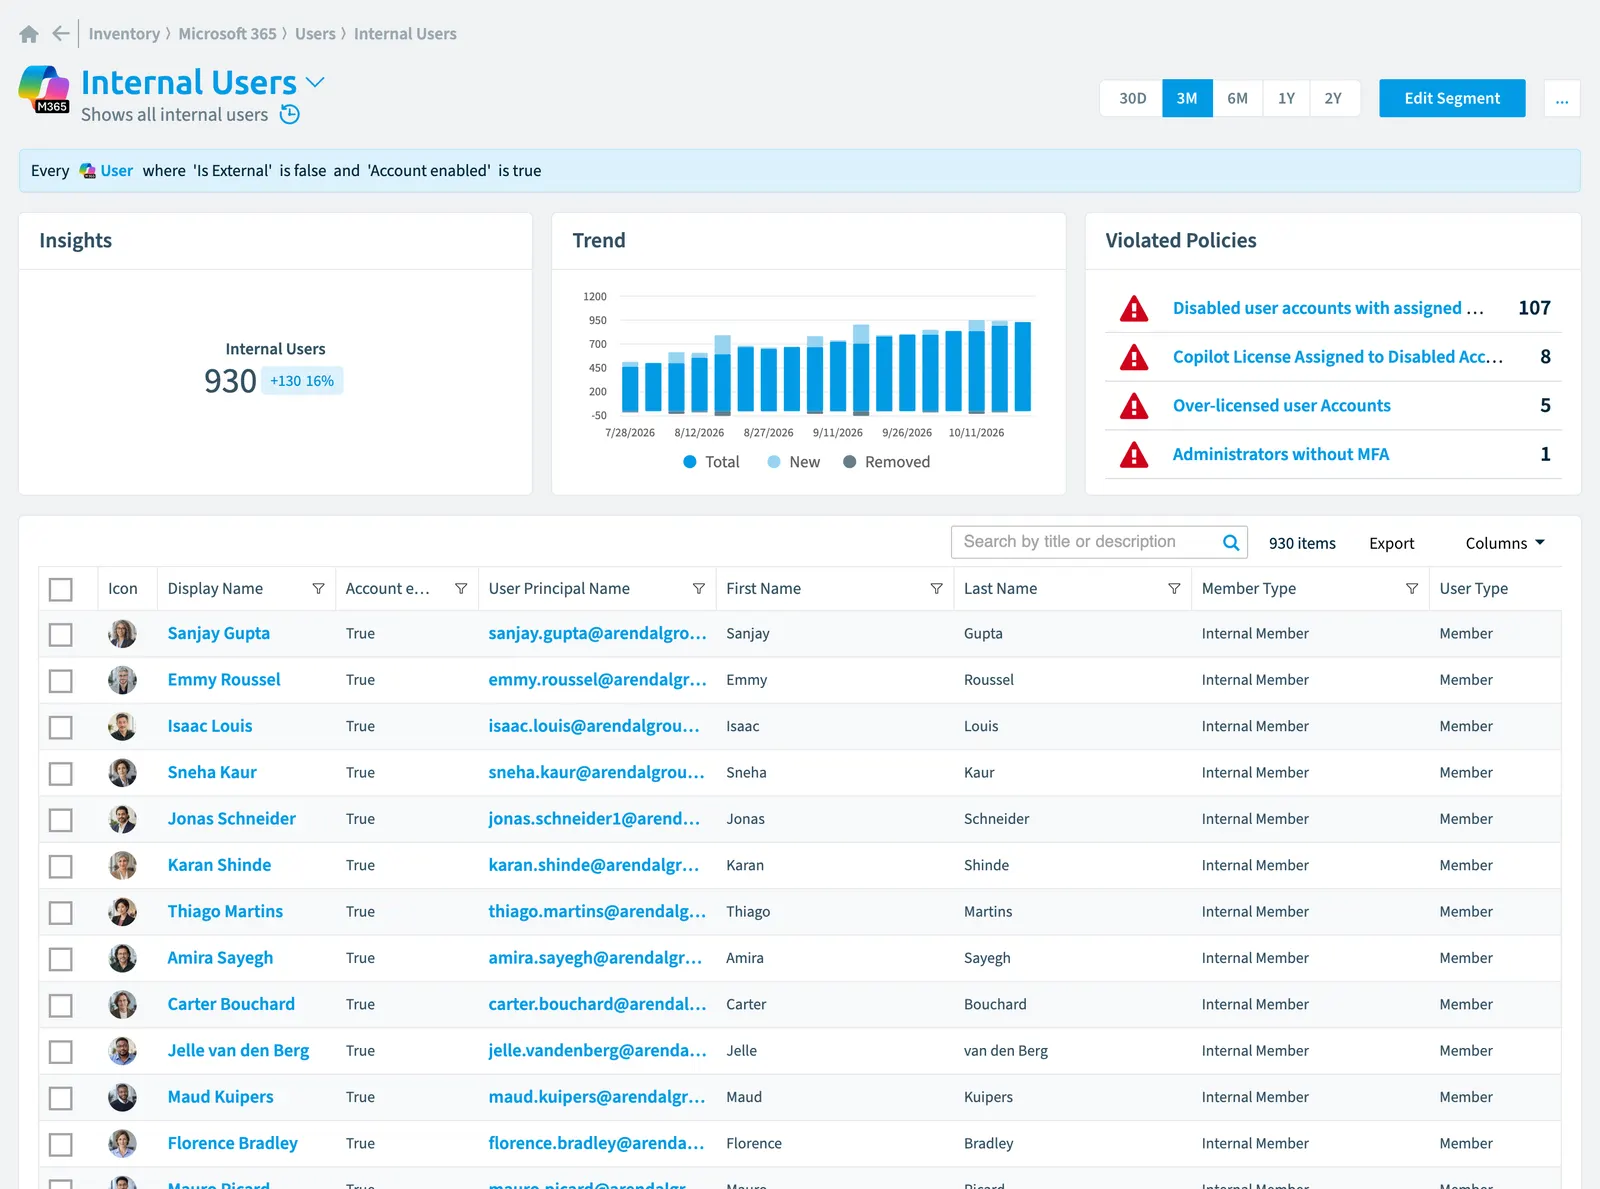Viewport: 1600px width, 1189px height.
Task: Open the Disabled user accounts policy link
Action: coord(1328,308)
